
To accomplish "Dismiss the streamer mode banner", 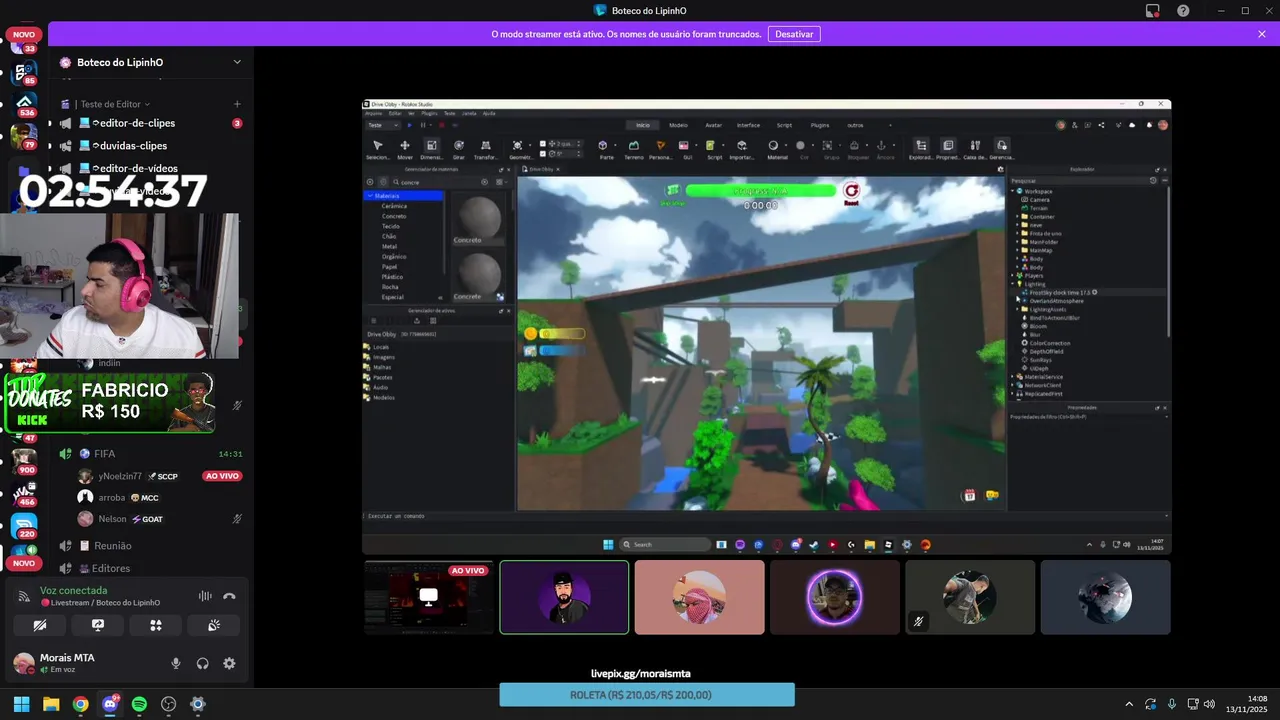I will 1262,34.
